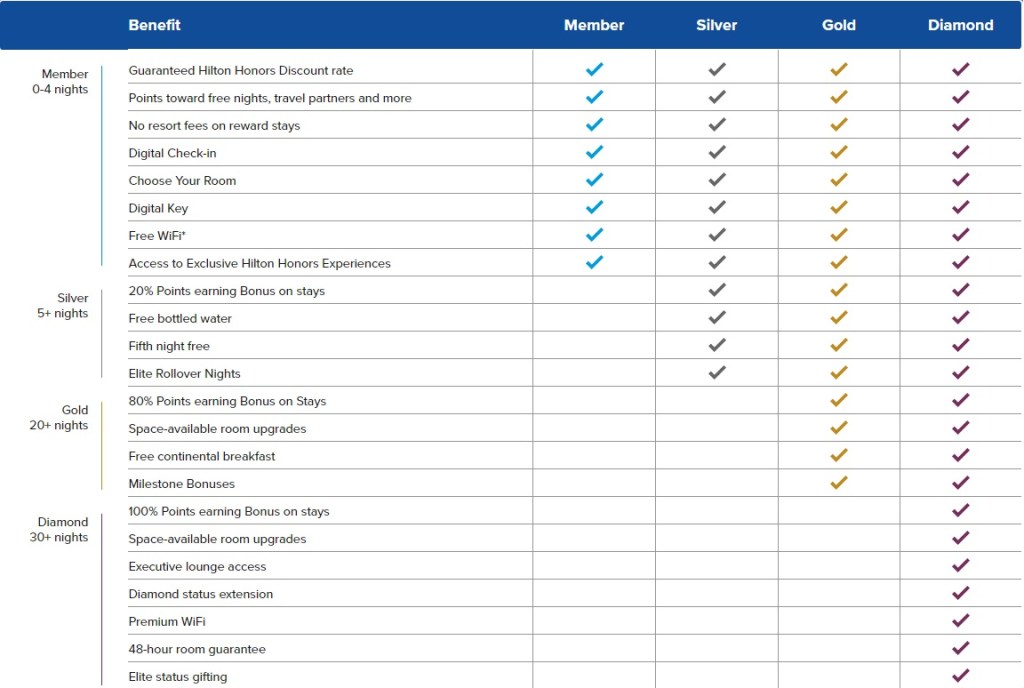This screenshot has width=1024, height=688.
Task: Click the Silver checkmark for Elite Rollover Nights
Action: tap(717, 373)
